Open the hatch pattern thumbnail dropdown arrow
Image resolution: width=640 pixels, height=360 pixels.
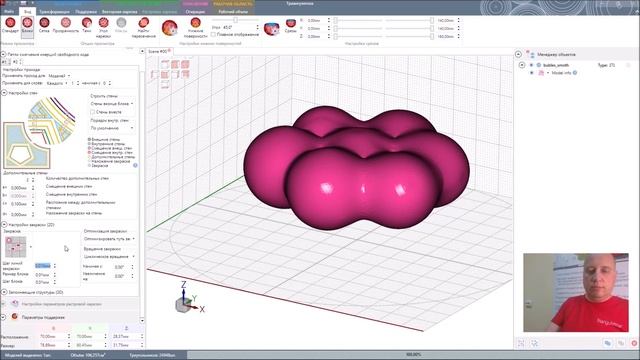point(31,247)
